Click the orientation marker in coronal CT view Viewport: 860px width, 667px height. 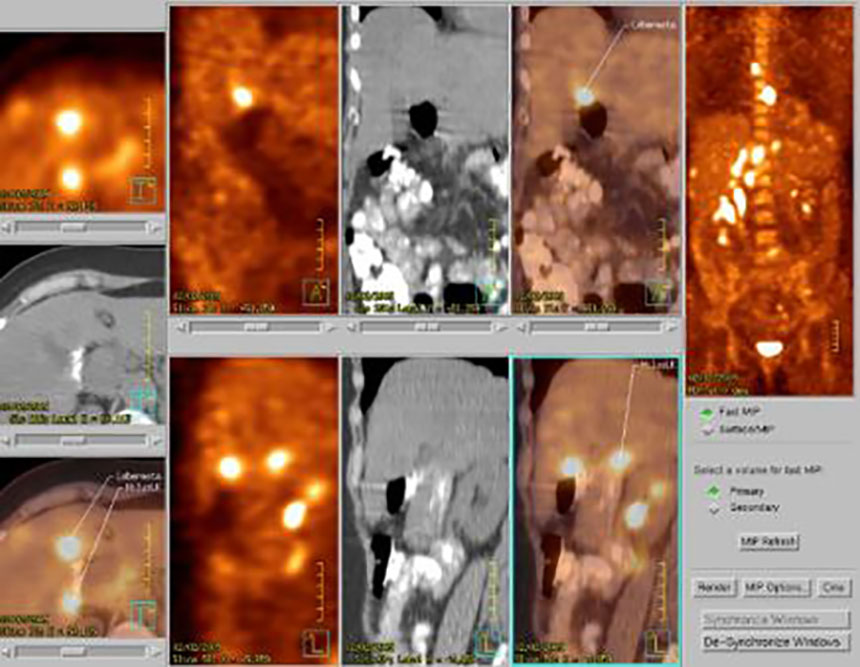pyautogui.click(x=488, y=292)
